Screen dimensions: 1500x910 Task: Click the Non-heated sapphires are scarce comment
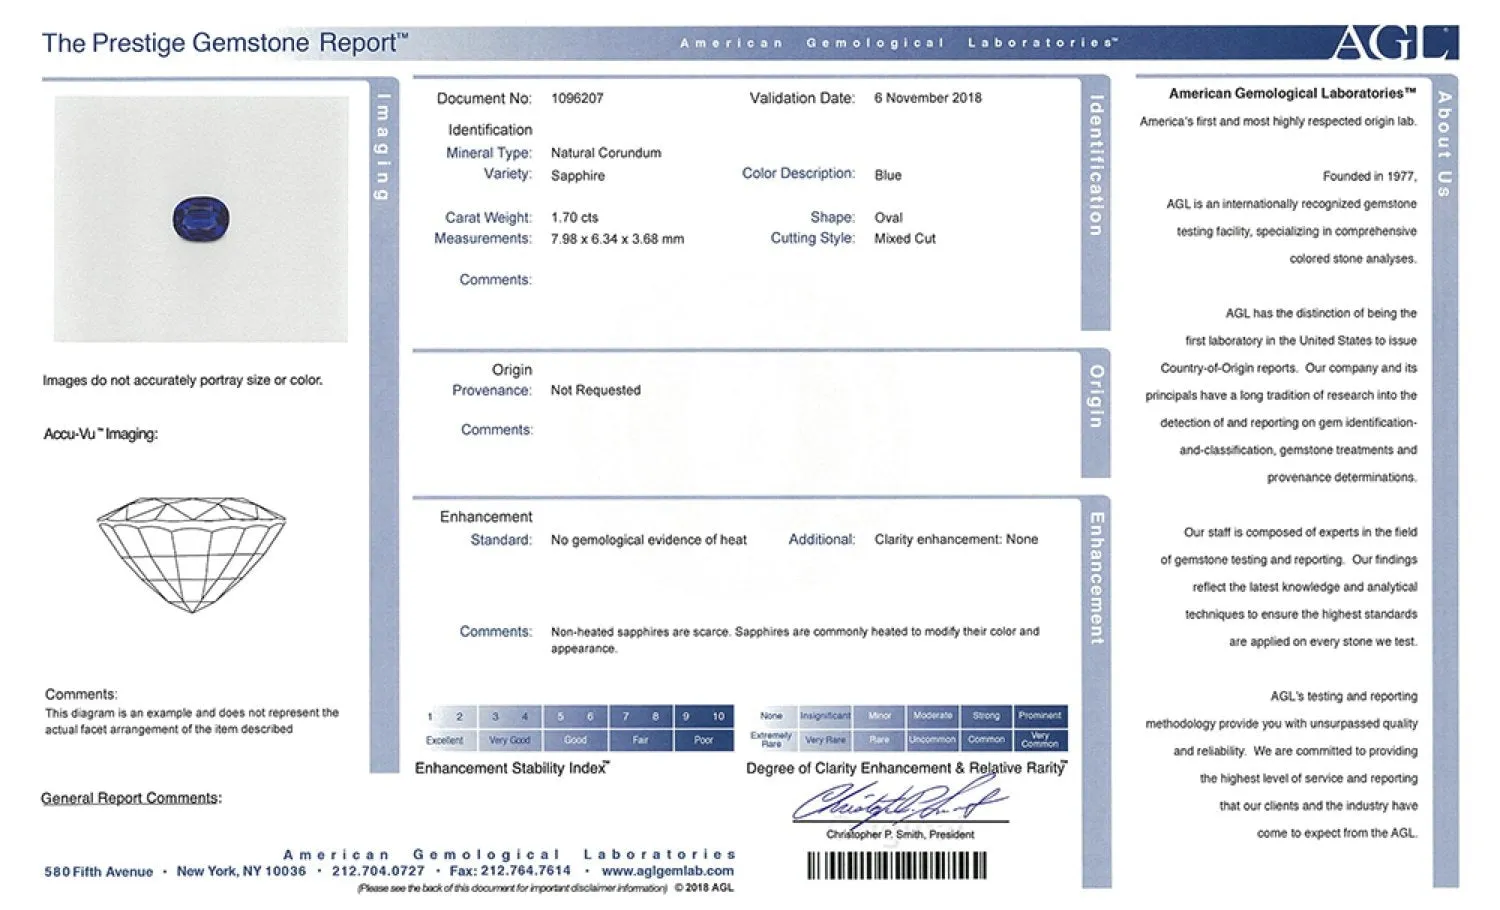click(795, 640)
